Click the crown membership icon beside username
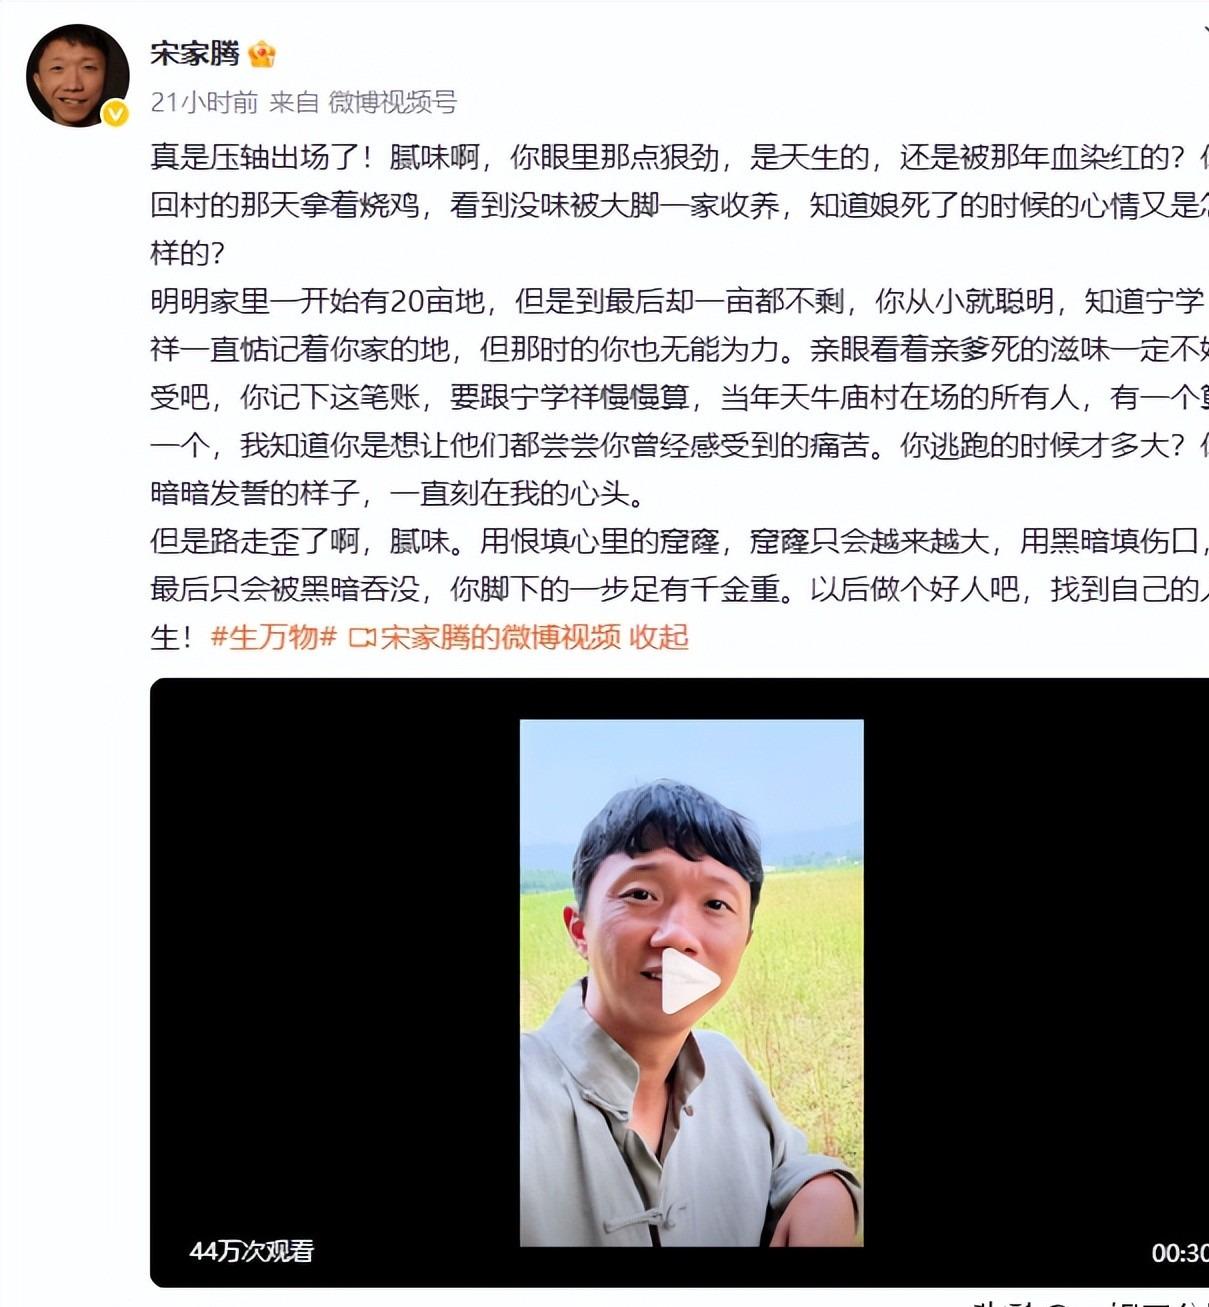The width and height of the screenshot is (1209, 1307). tap(262, 54)
